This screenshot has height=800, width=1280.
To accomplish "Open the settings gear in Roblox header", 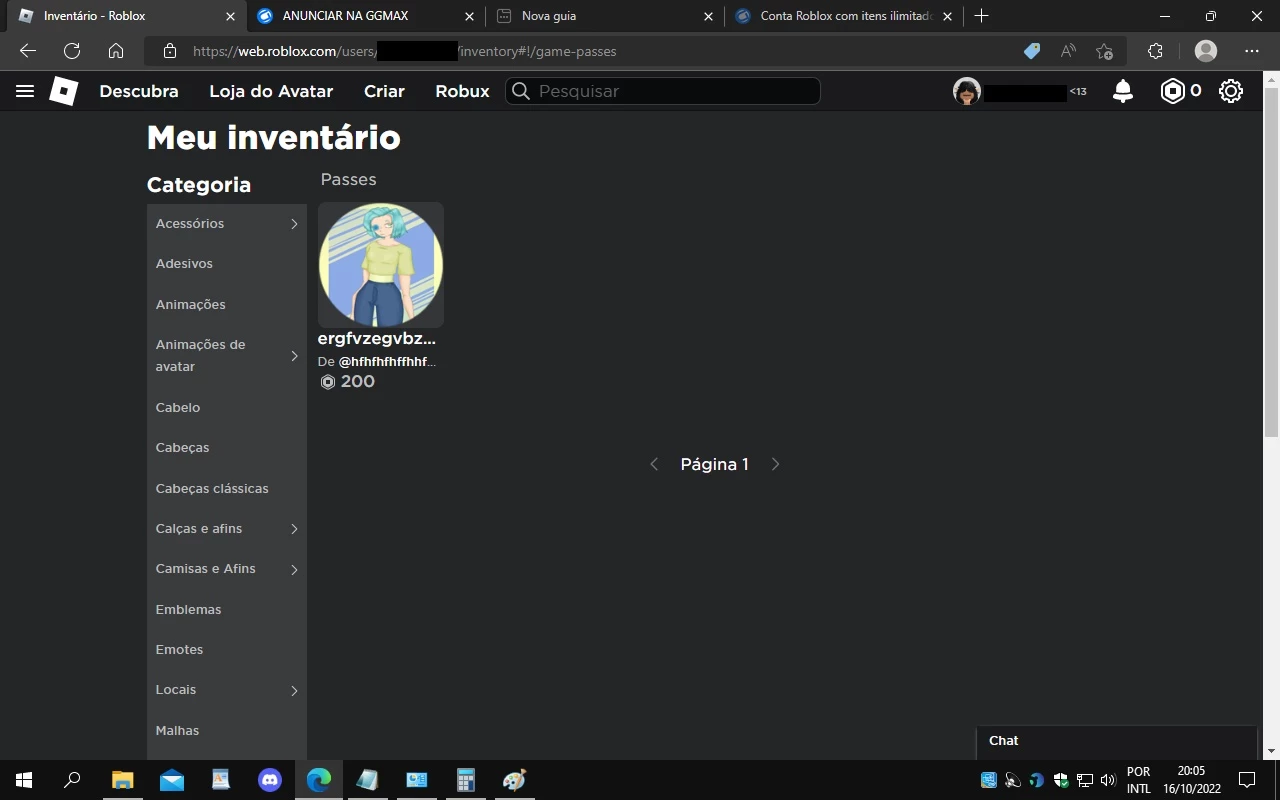I will point(1231,91).
